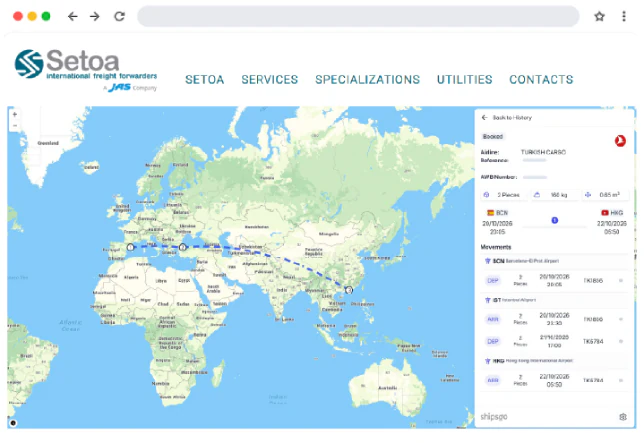Select map waypoint marker 3 near Hong Kong
Viewport: 644px width, 443px height.
349,290
